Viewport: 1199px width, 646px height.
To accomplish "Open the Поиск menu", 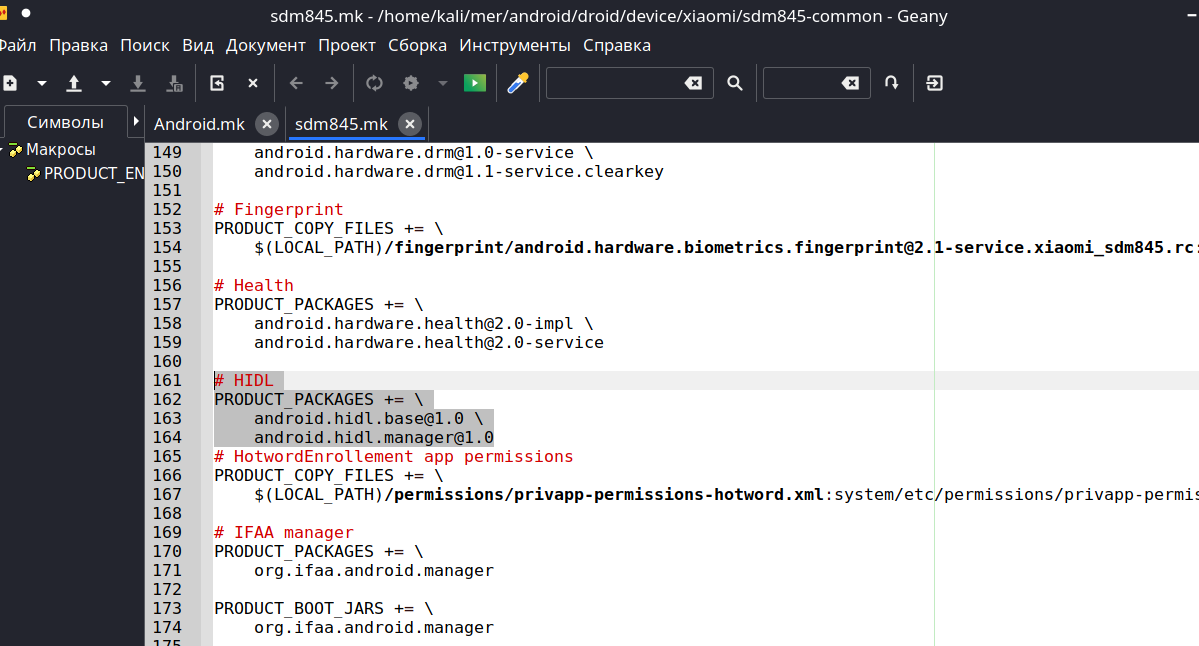I will pos(145,45).
